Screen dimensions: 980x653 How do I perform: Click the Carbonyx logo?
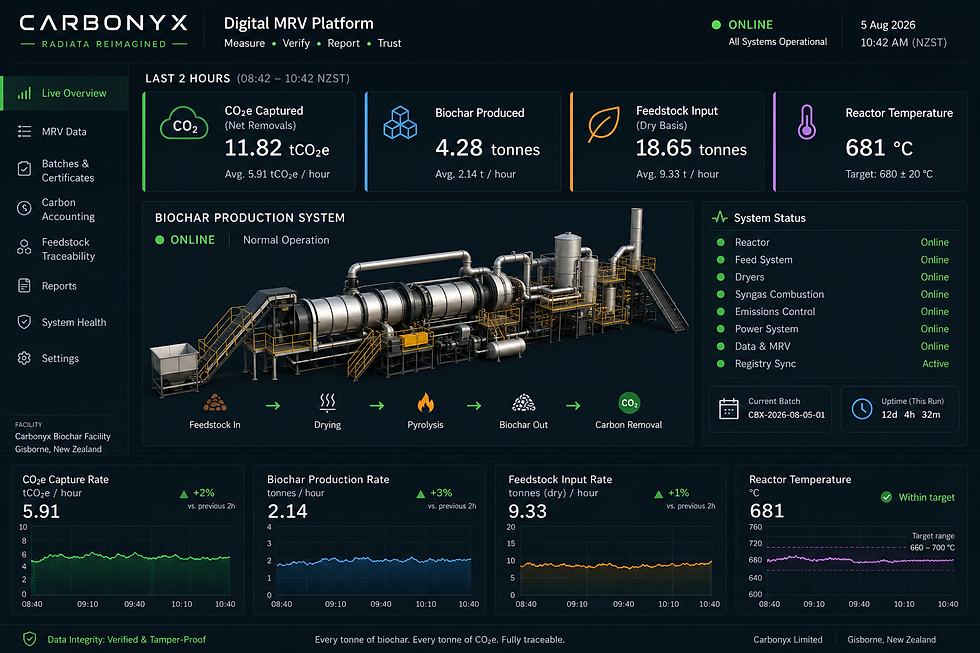104,31
